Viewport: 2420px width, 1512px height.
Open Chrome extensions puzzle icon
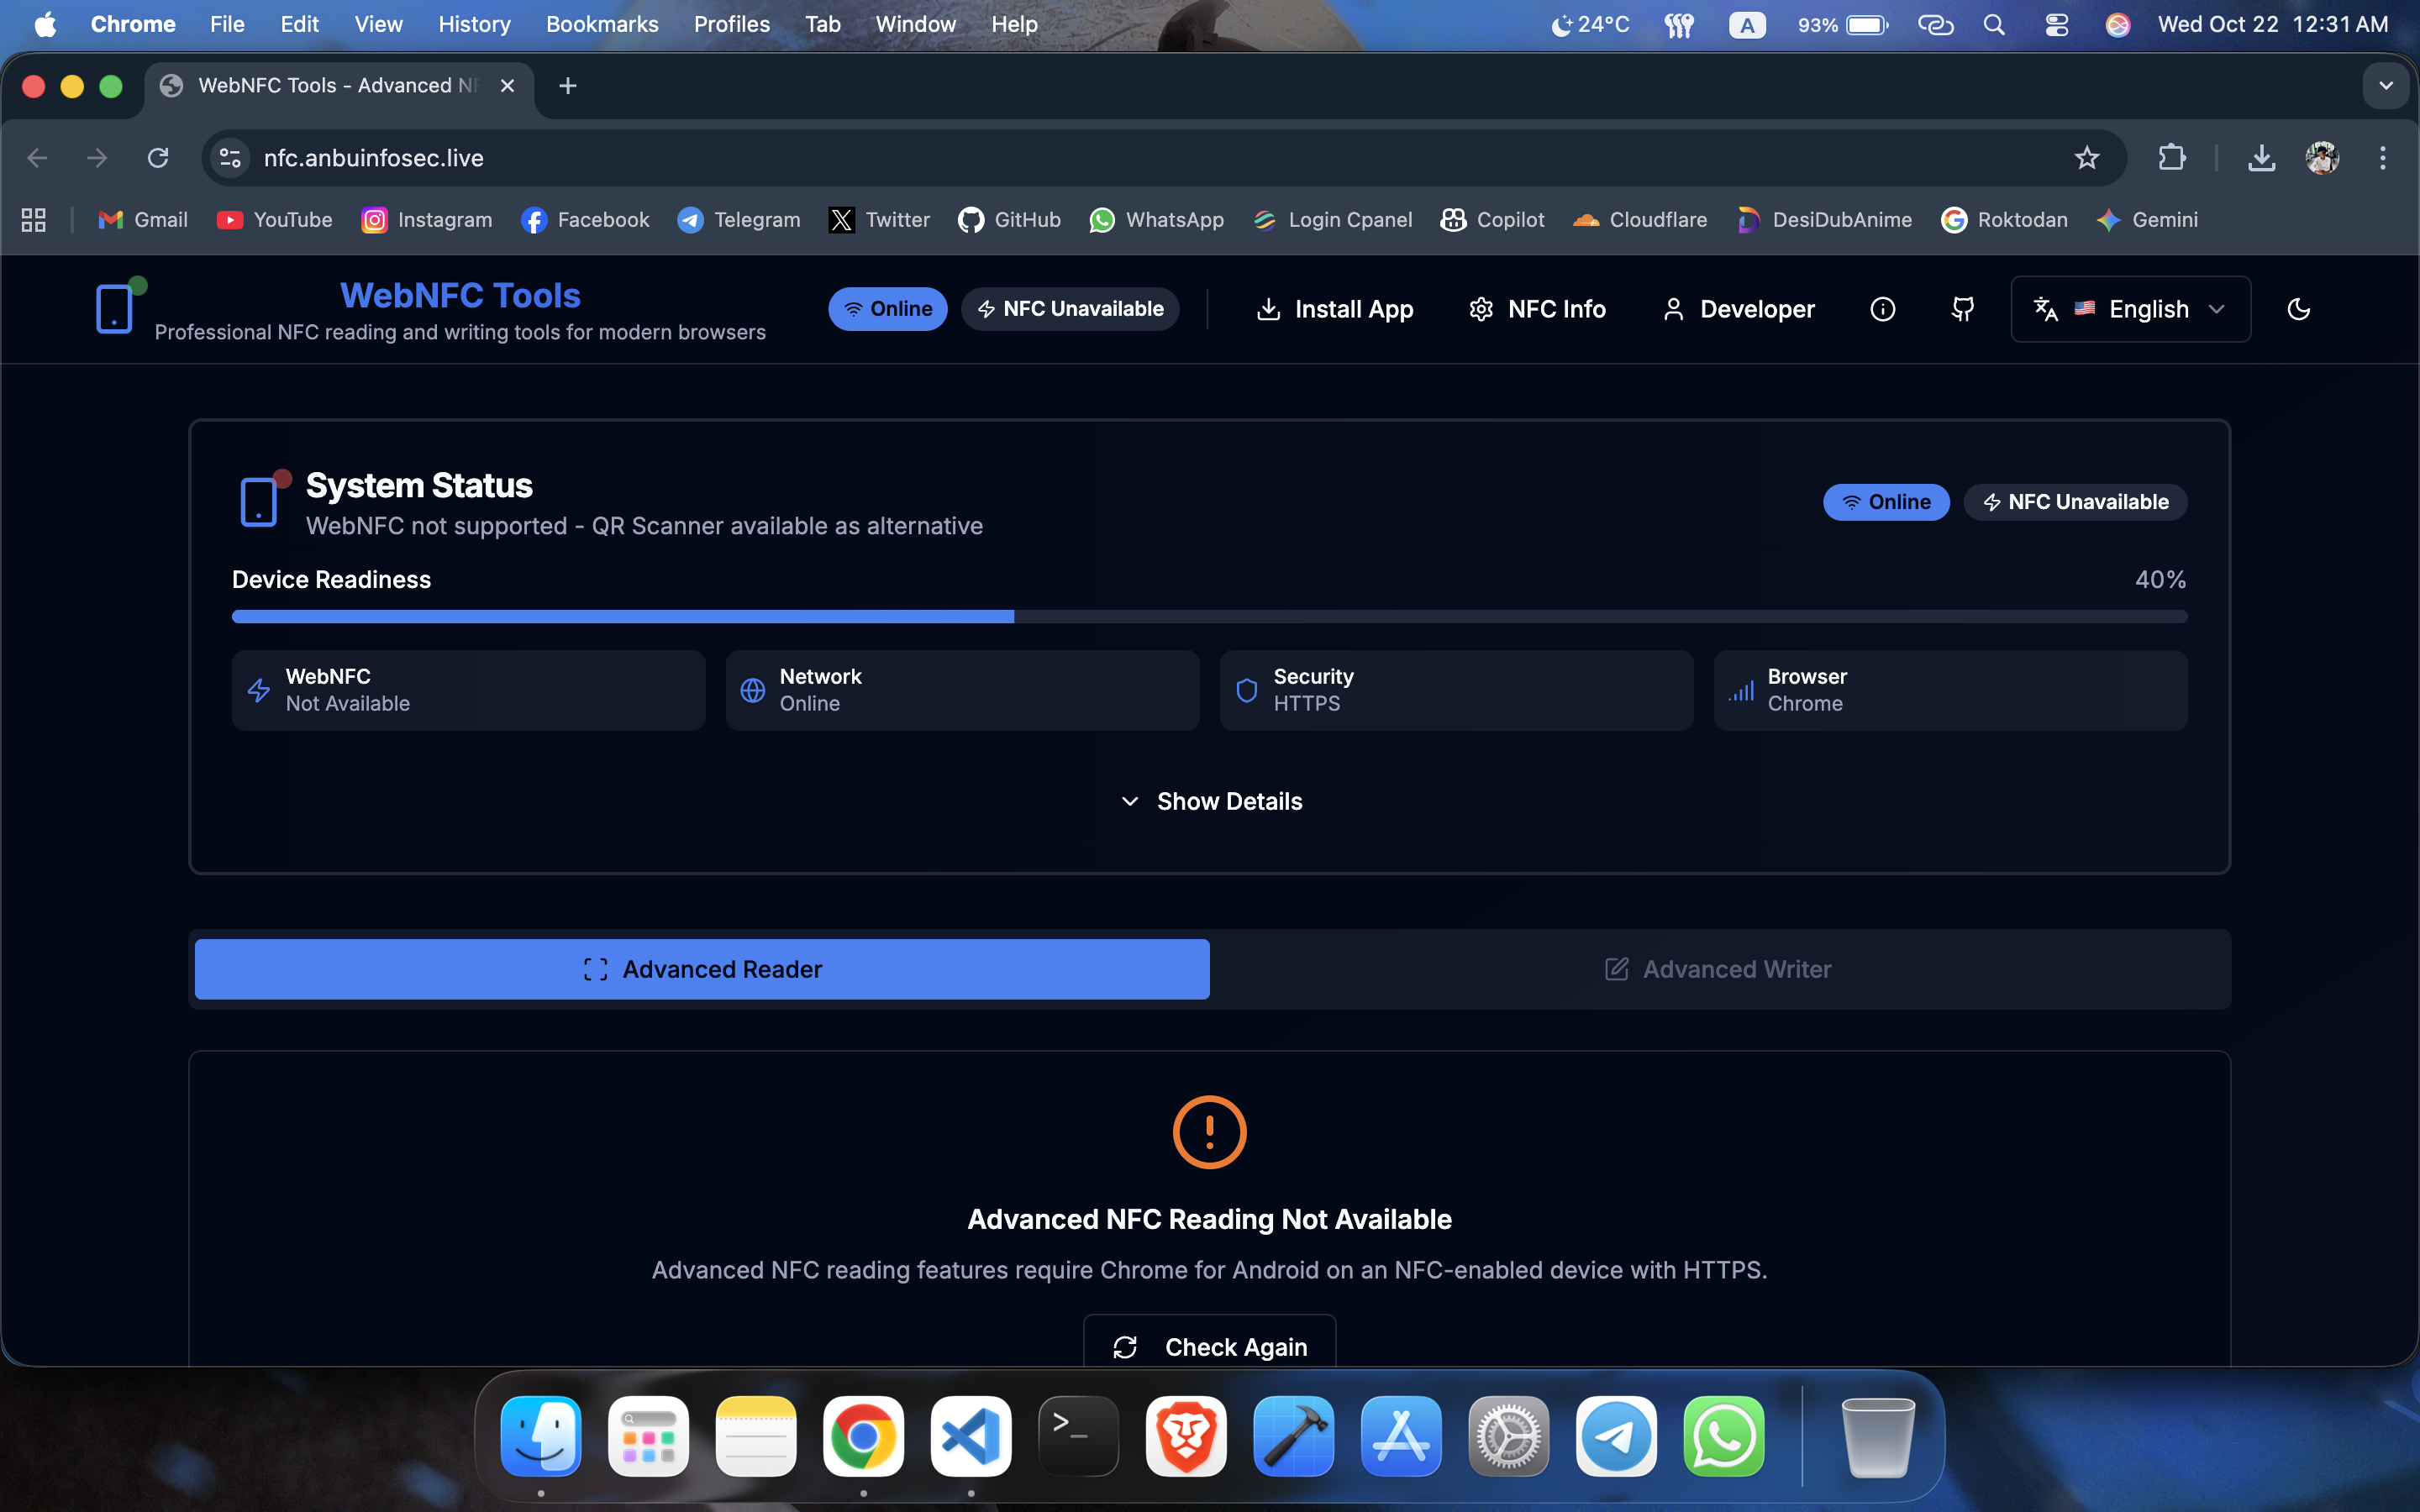(x=2171, y=158)
